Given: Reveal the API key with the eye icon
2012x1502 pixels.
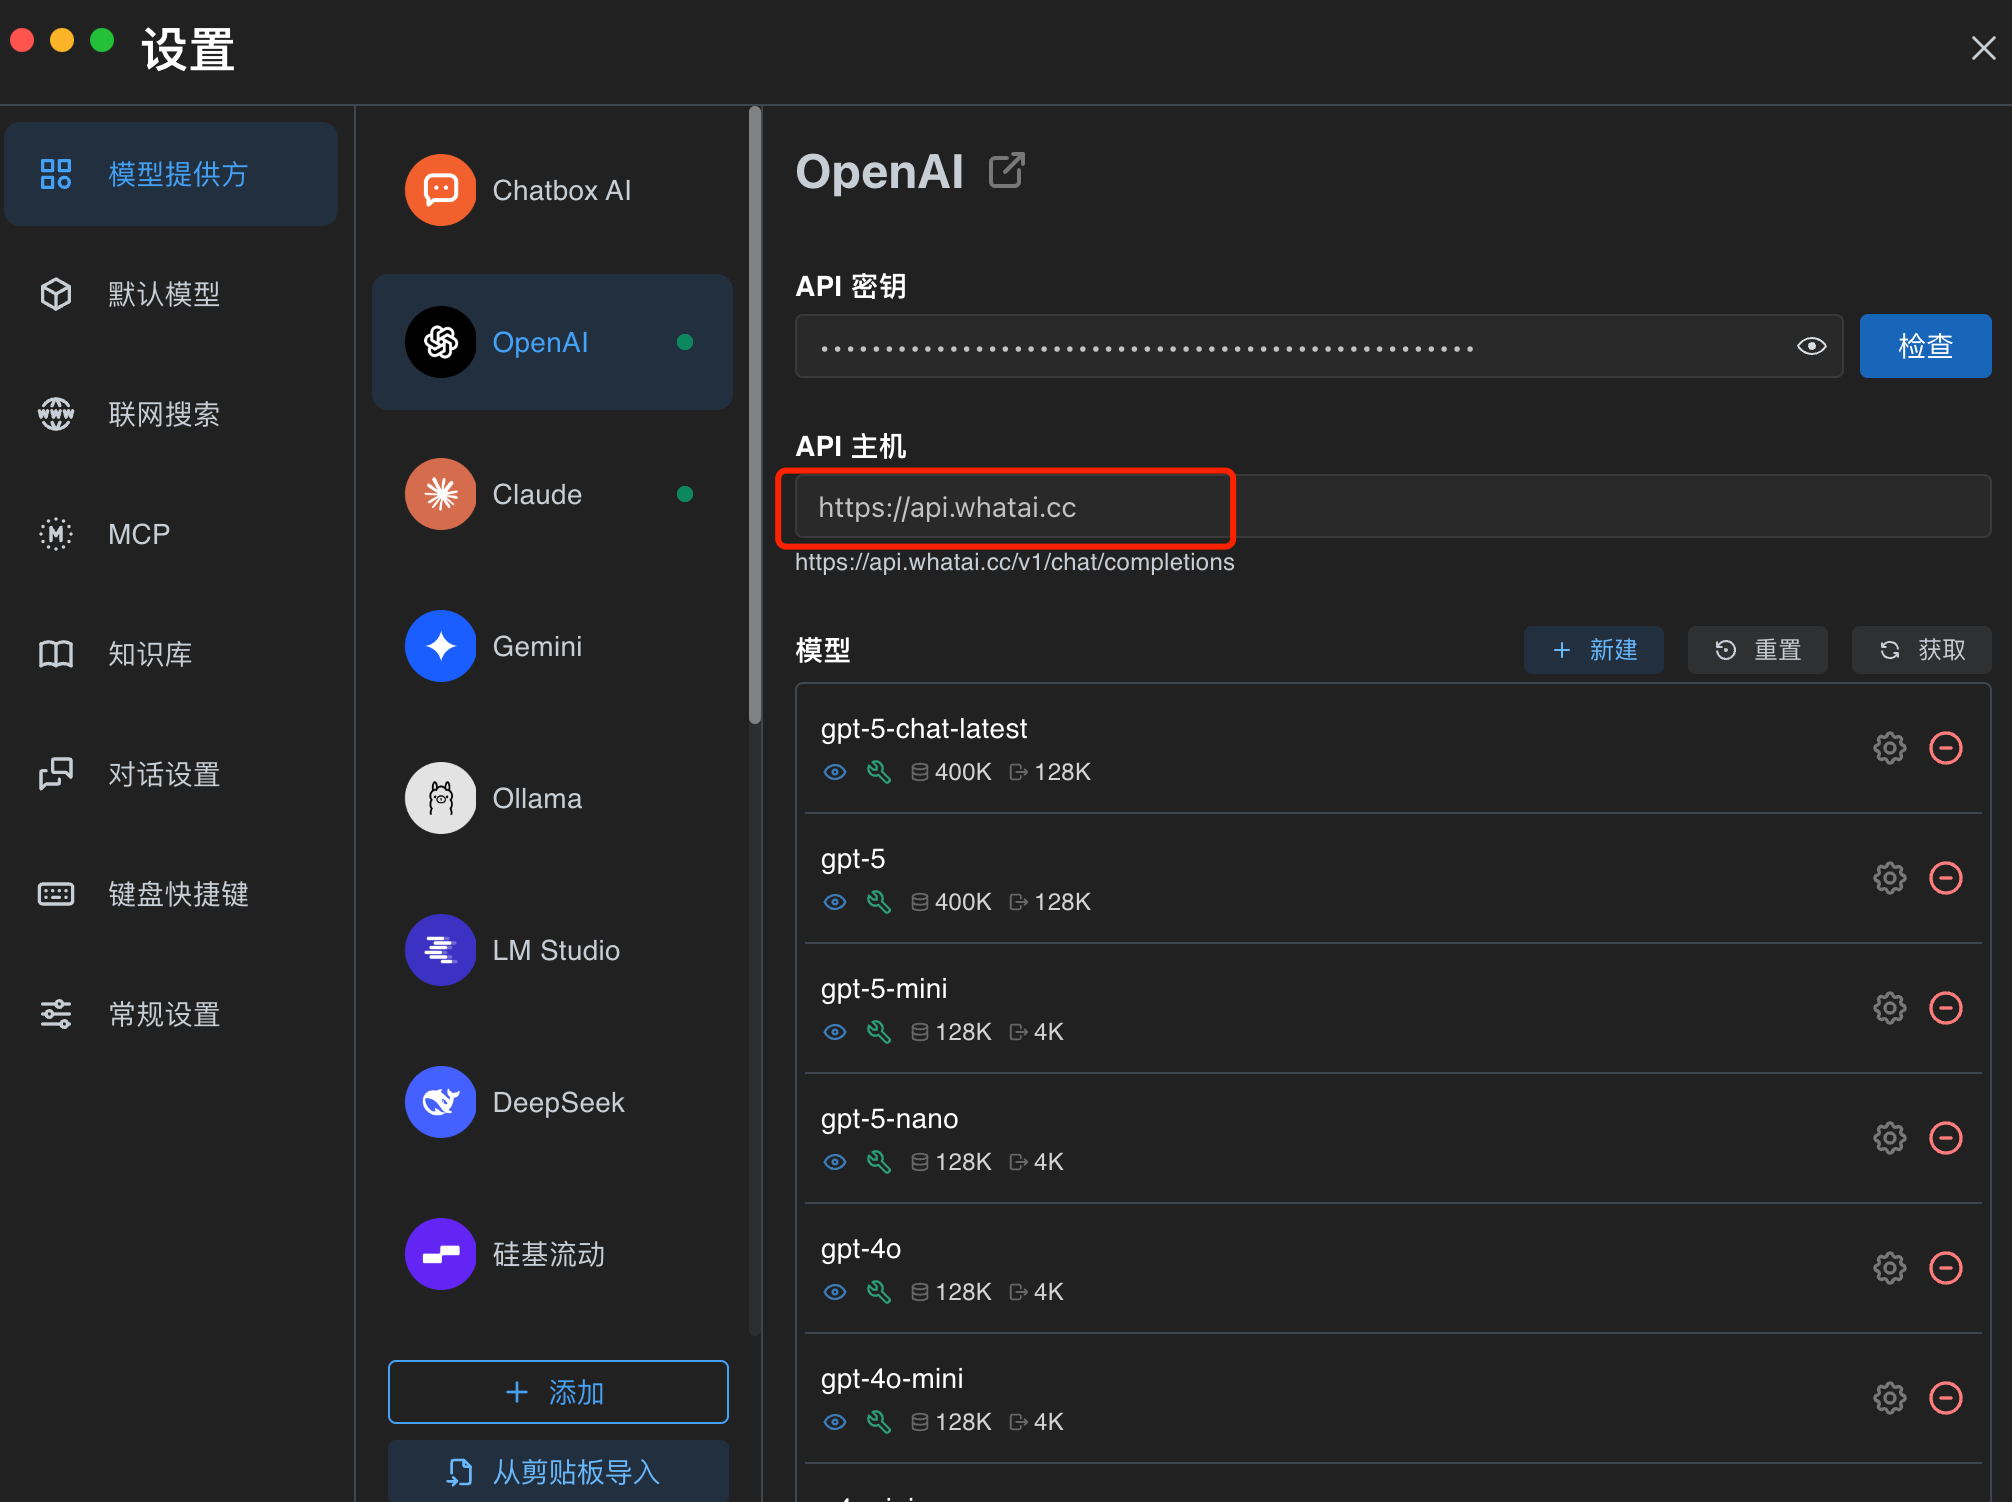Looking at the screenshot, I should click(x=1811, y=346).
